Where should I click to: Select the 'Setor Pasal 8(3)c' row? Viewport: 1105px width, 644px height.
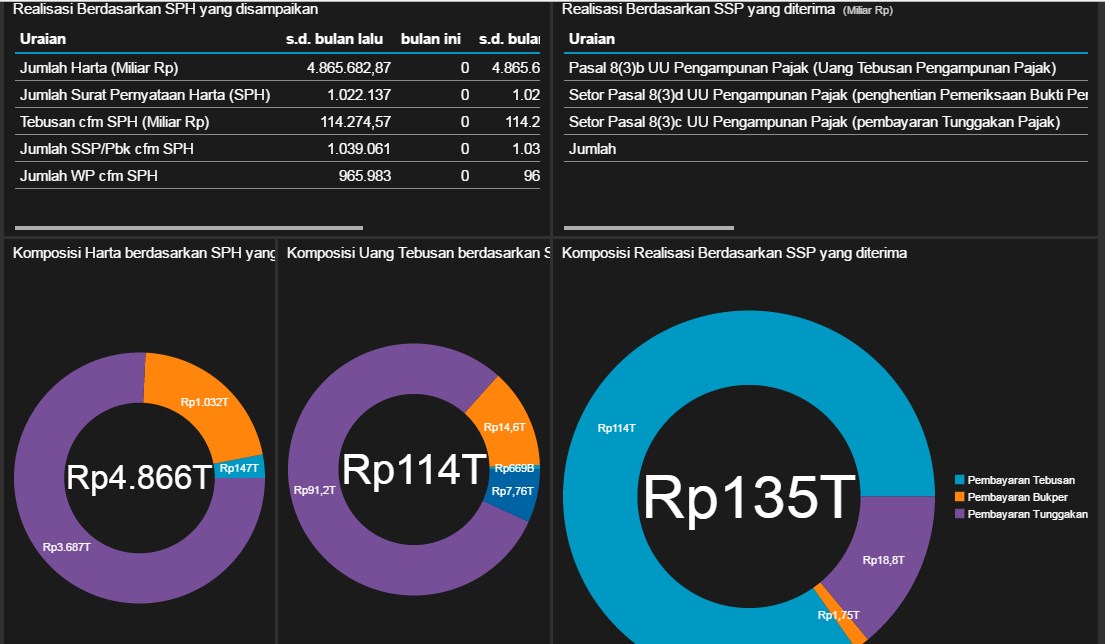click(826, 121)
